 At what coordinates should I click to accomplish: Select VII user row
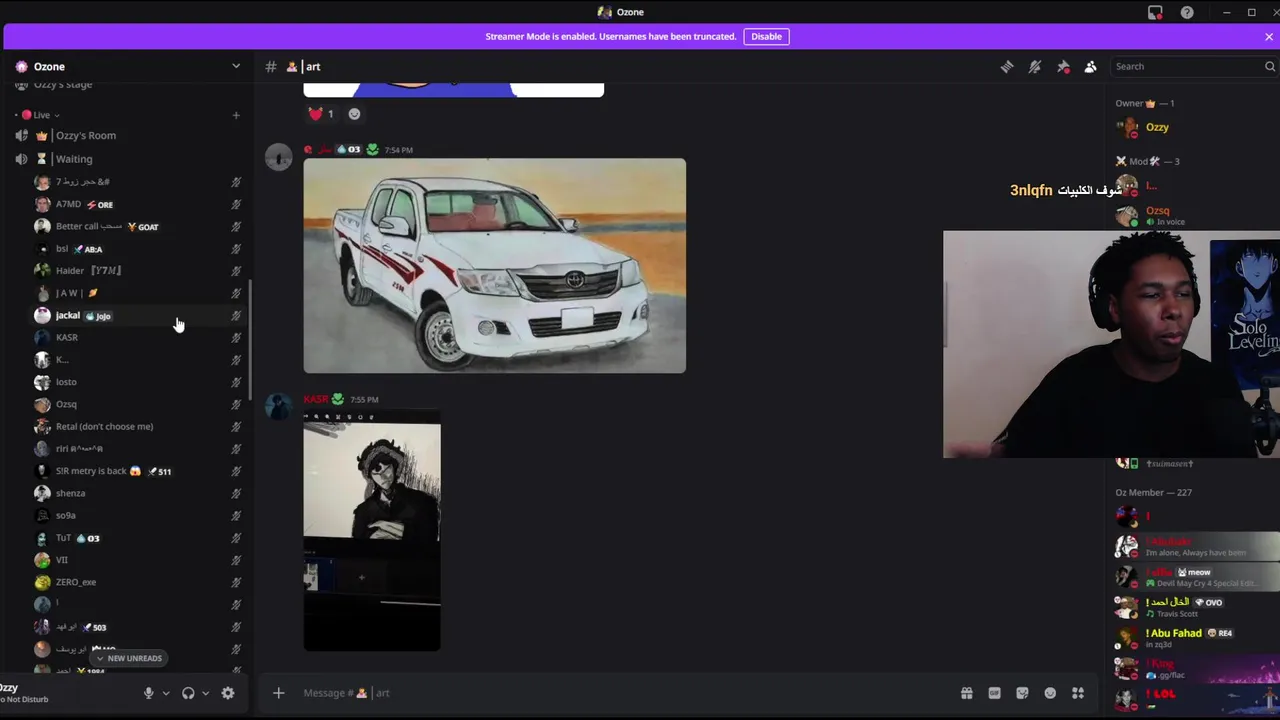pyautogui.click(x=138, y=560)
